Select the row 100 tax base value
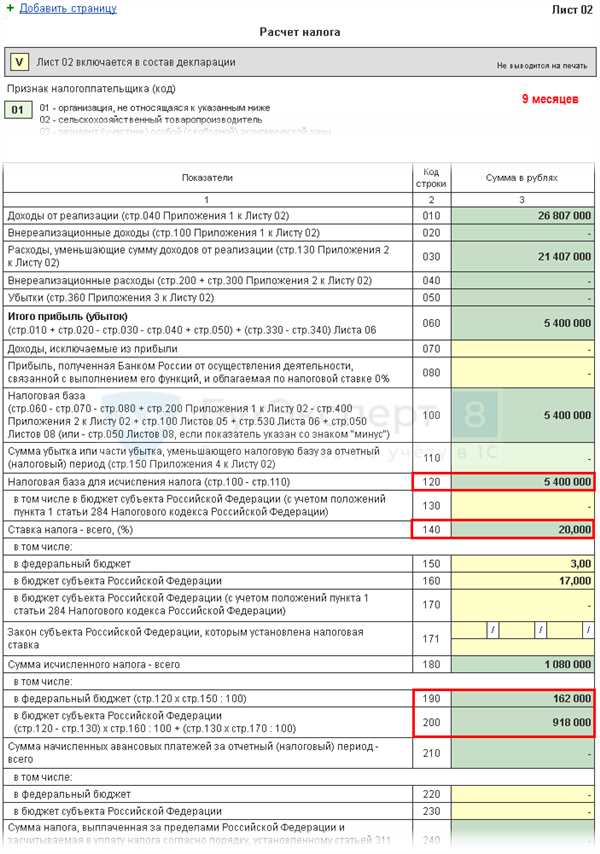Screen dimensions: 600x854 [x=523, y=415]
